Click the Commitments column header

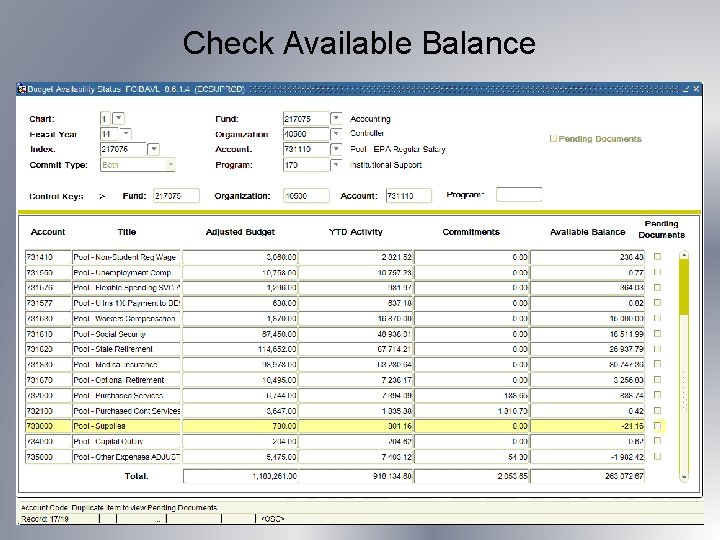click(x=471, y=232)
